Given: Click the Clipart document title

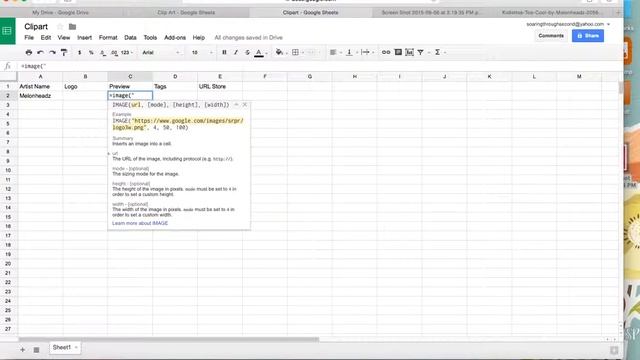Looking at the screenshot, I should click(36, 27).
